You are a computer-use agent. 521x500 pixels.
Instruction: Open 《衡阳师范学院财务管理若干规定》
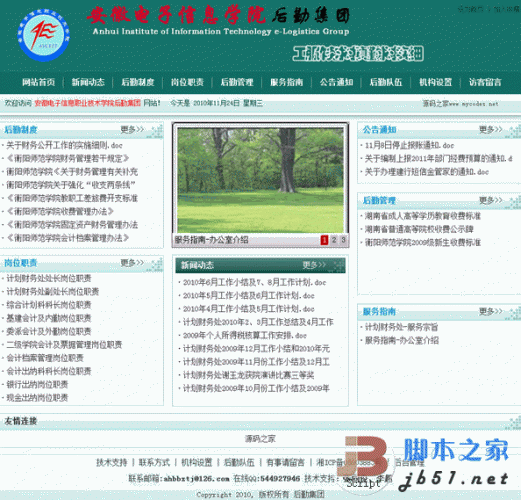tap(68, 158)
